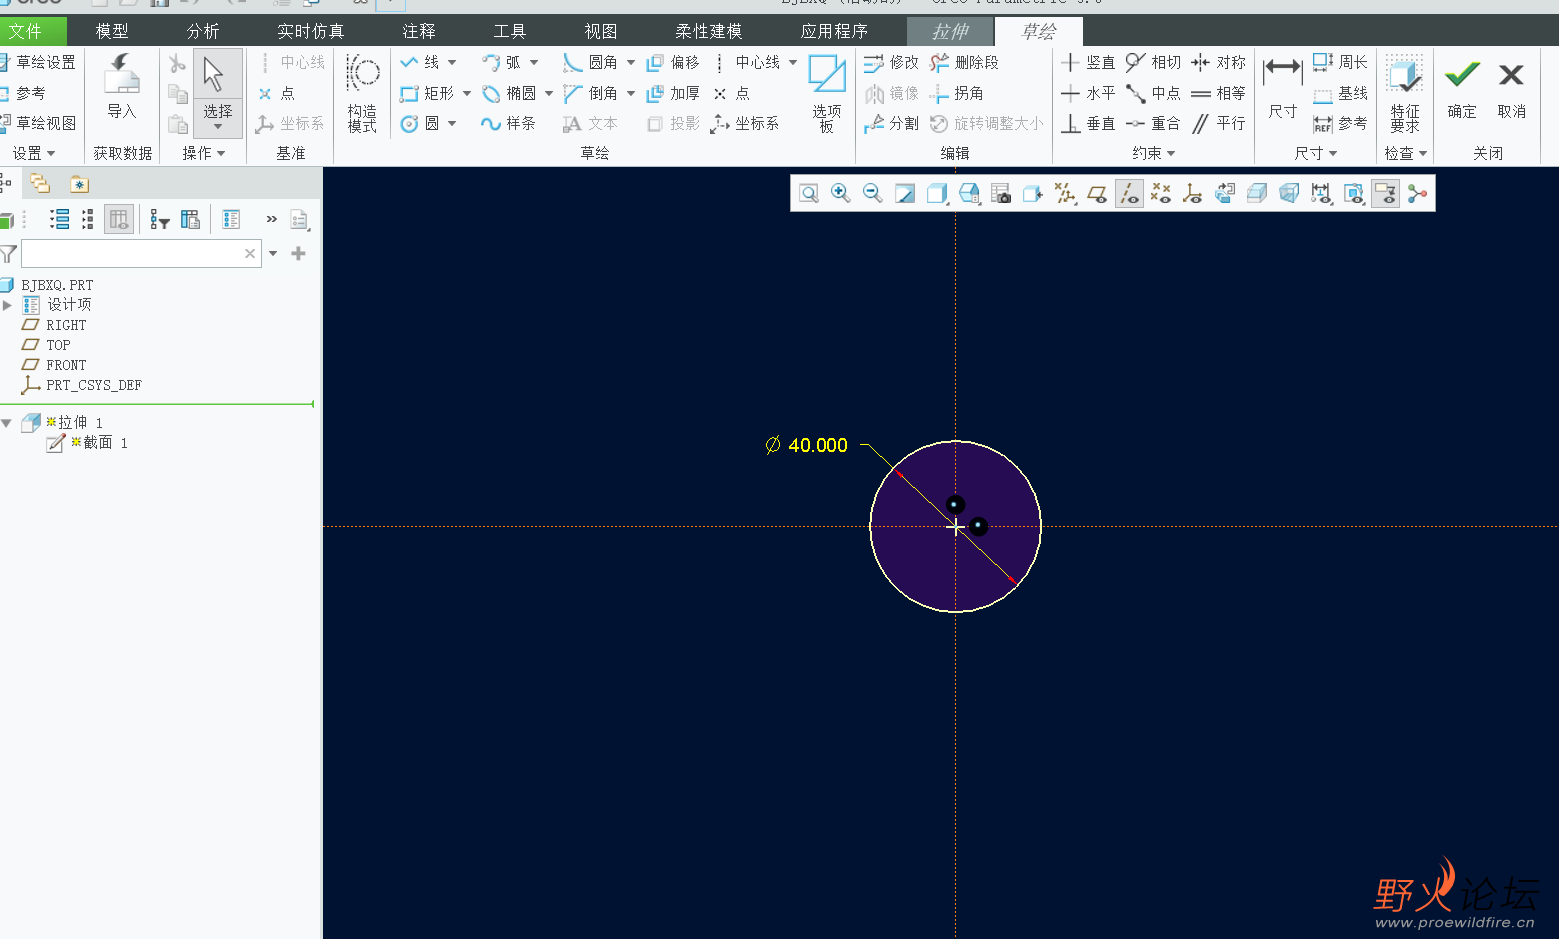
Task: Toggle the highlighted annotation display button
Action: pyautogui.click(x=1385, y=193)
